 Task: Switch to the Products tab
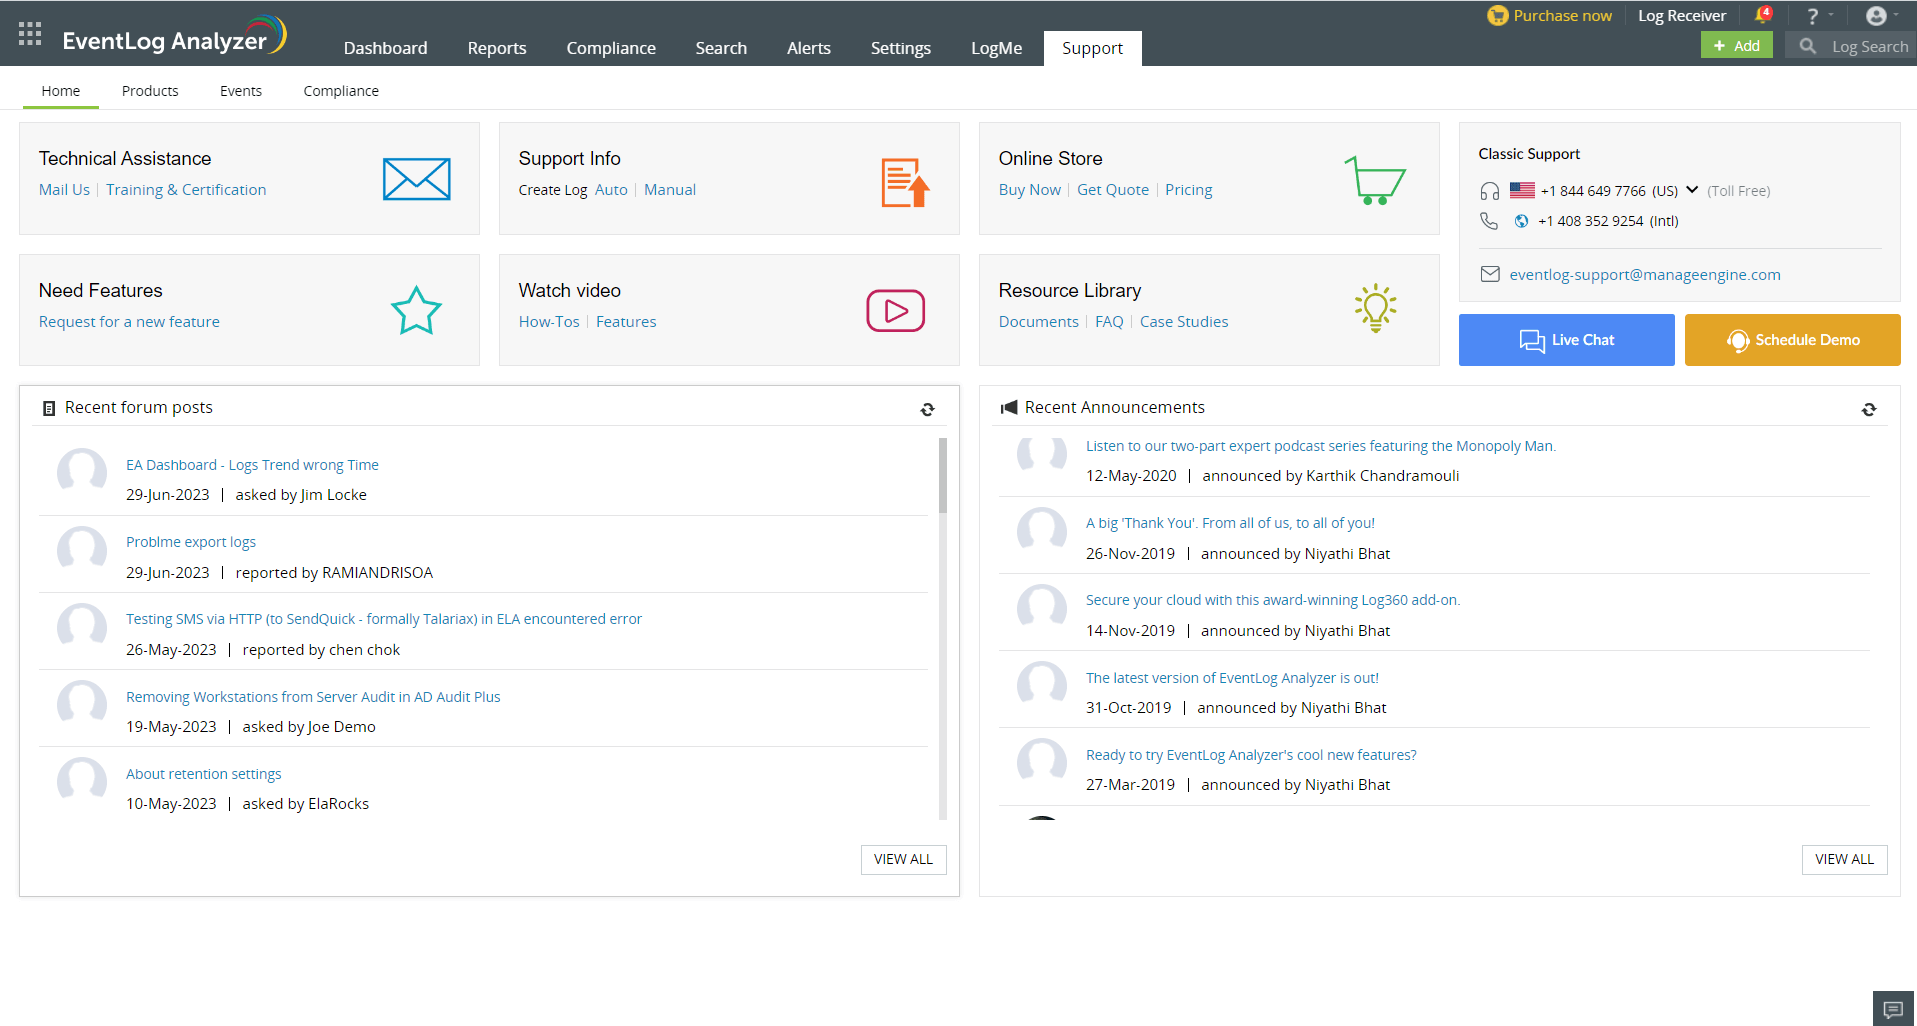[149, 90]
